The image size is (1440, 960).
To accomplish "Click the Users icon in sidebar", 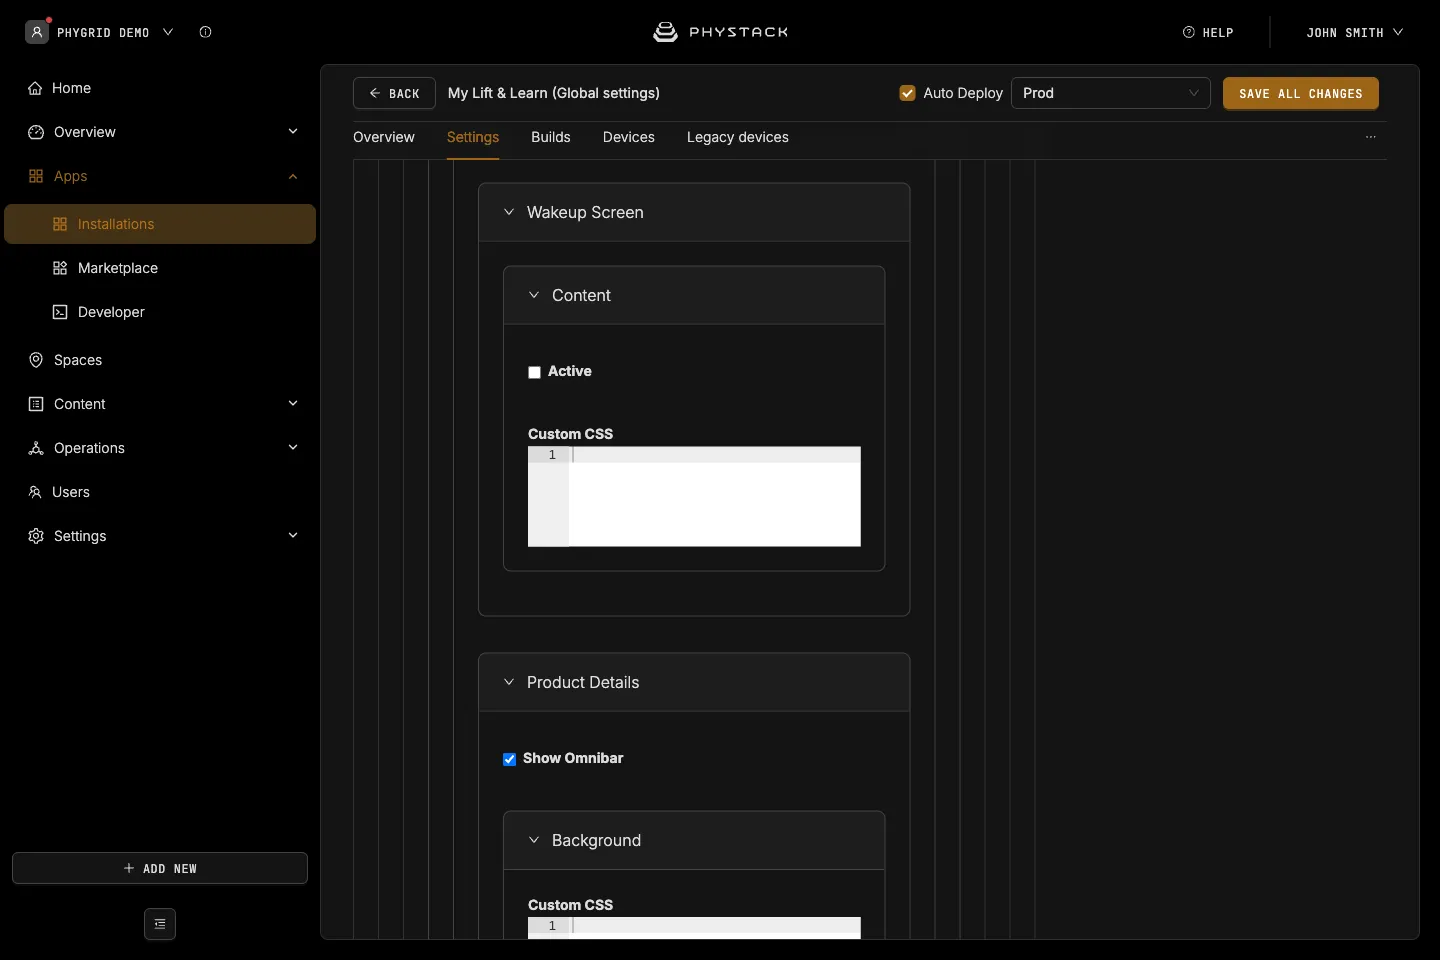I will pos(35,492).
